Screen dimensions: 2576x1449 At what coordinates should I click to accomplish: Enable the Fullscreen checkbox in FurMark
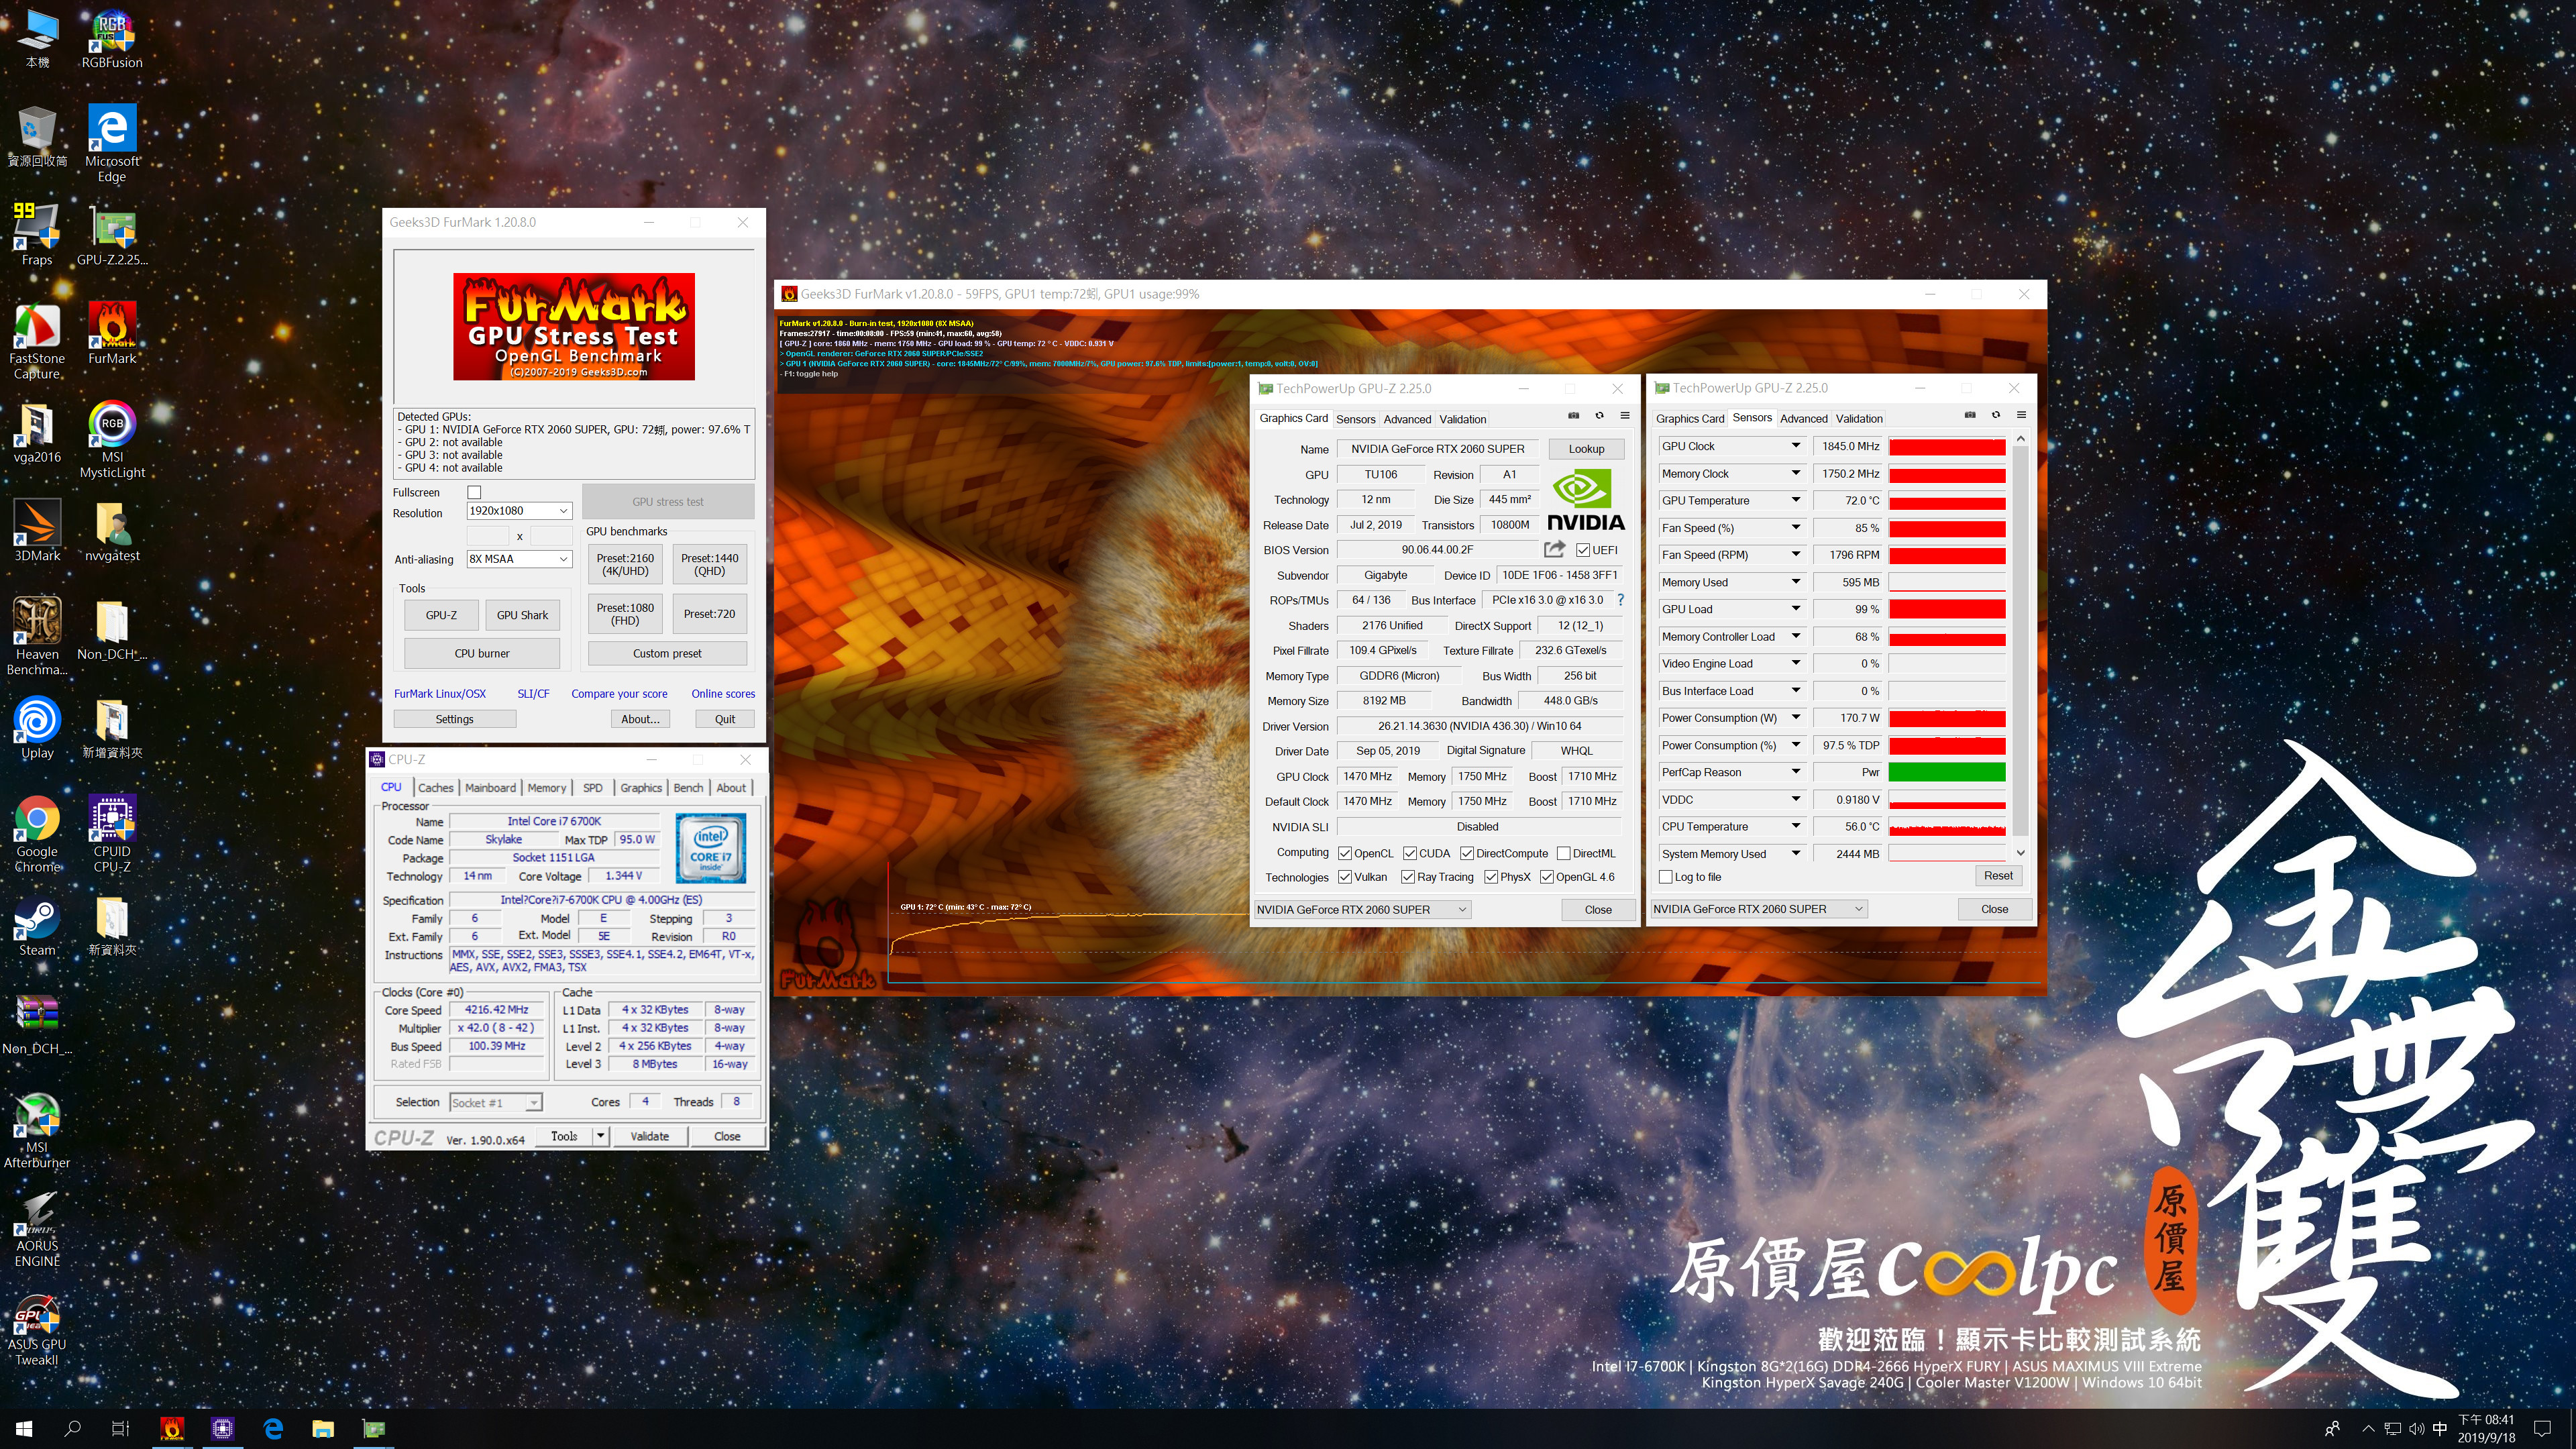tap(474, 492)
